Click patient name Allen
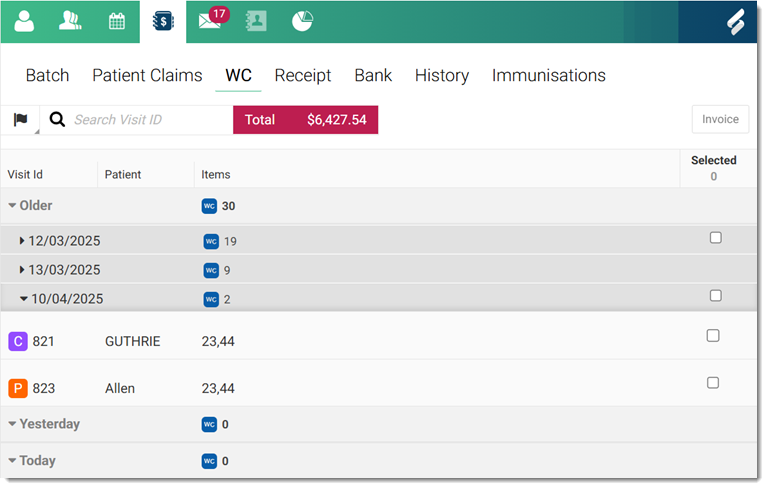Viewport: 767px width, 488px height. click(120, 388)
